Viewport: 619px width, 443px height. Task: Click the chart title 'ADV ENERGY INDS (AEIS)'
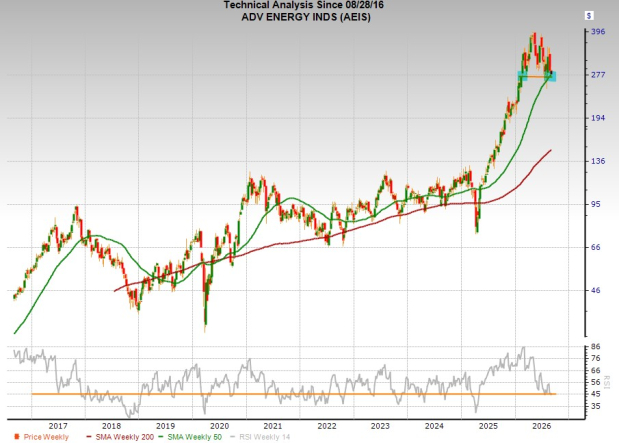pyautogui.click(x=306, y=17)
